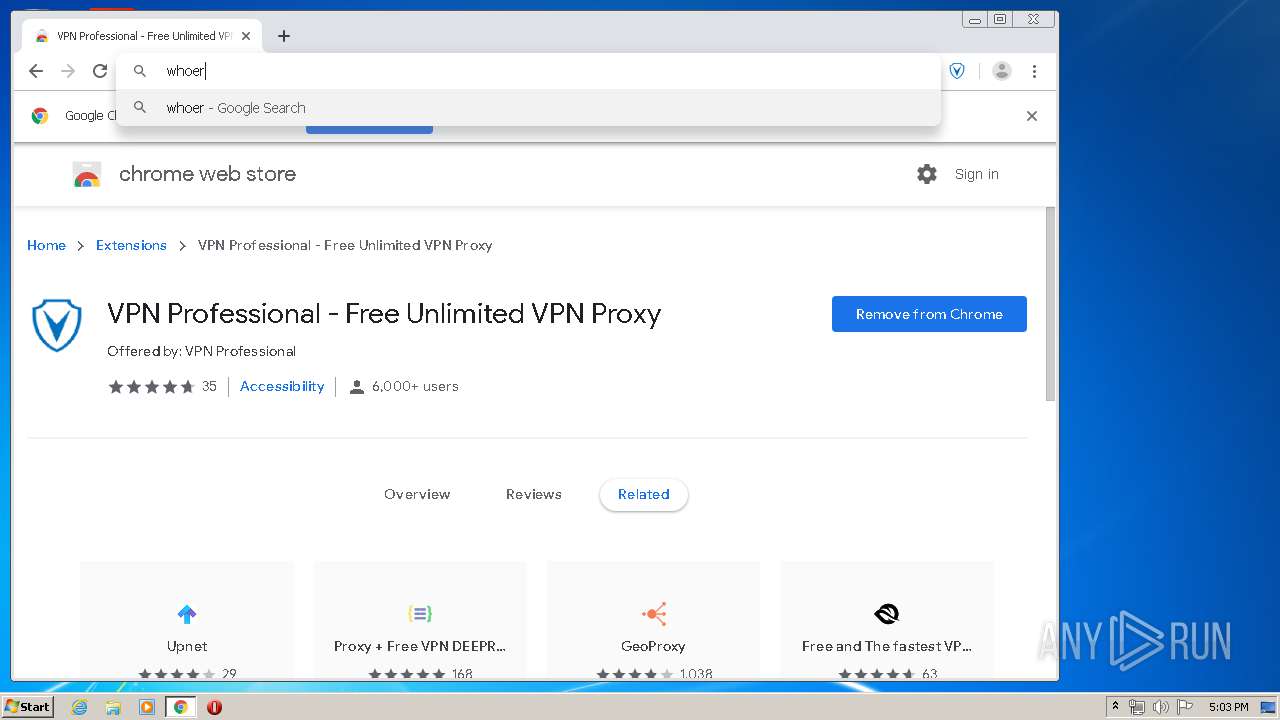
Task: Click the system clock 5:03 PM
Action: tap(1228, 707)
